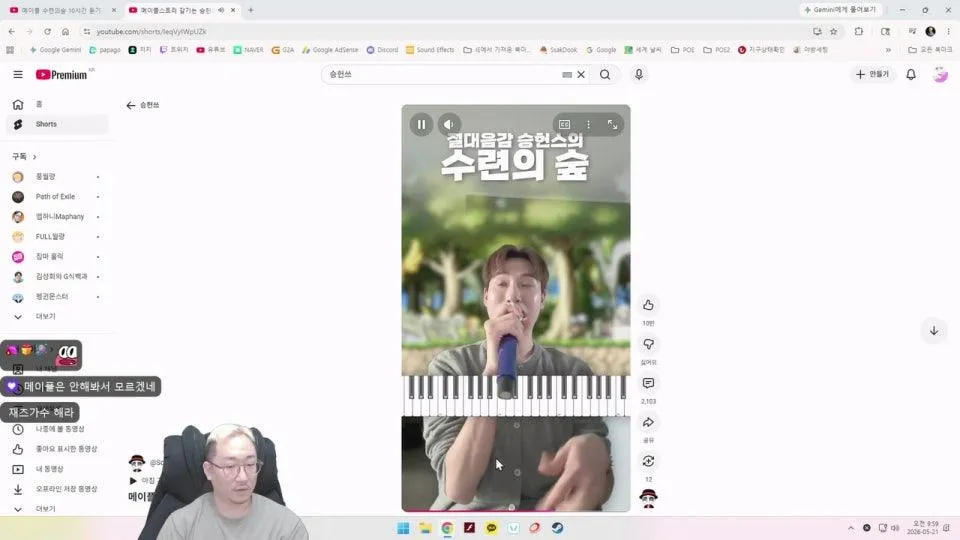Share this Short
Viewport: 960px width, 540px height.
[x=648, y=422]
